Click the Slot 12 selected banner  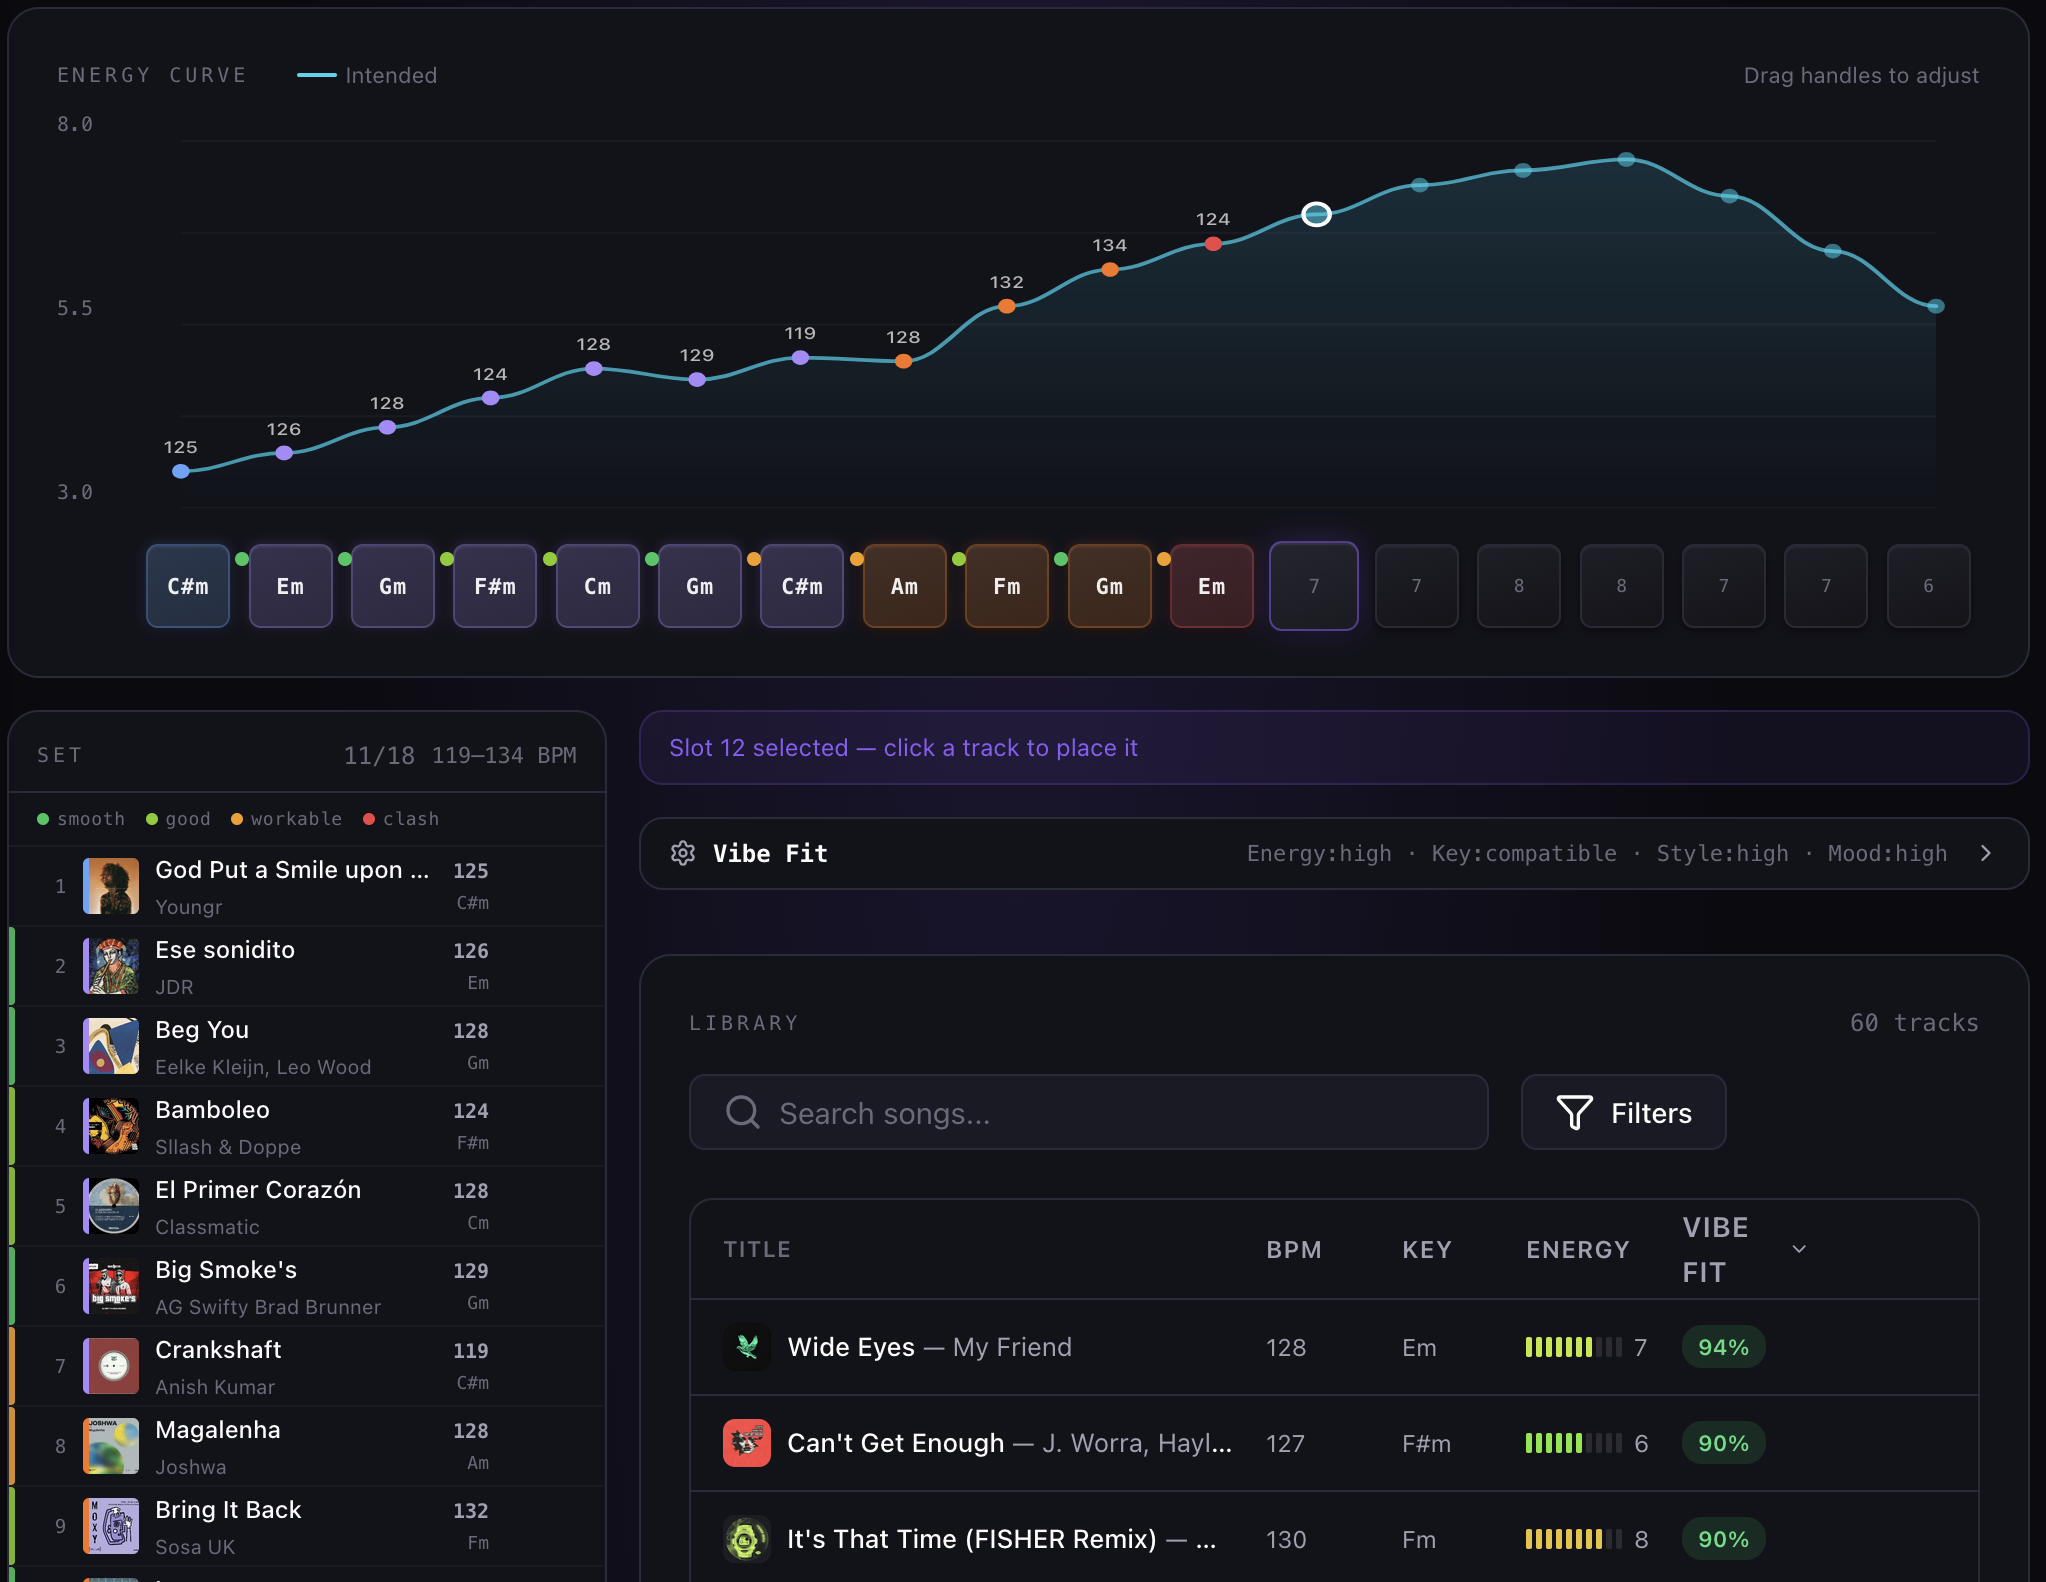tap(1334, 748)
